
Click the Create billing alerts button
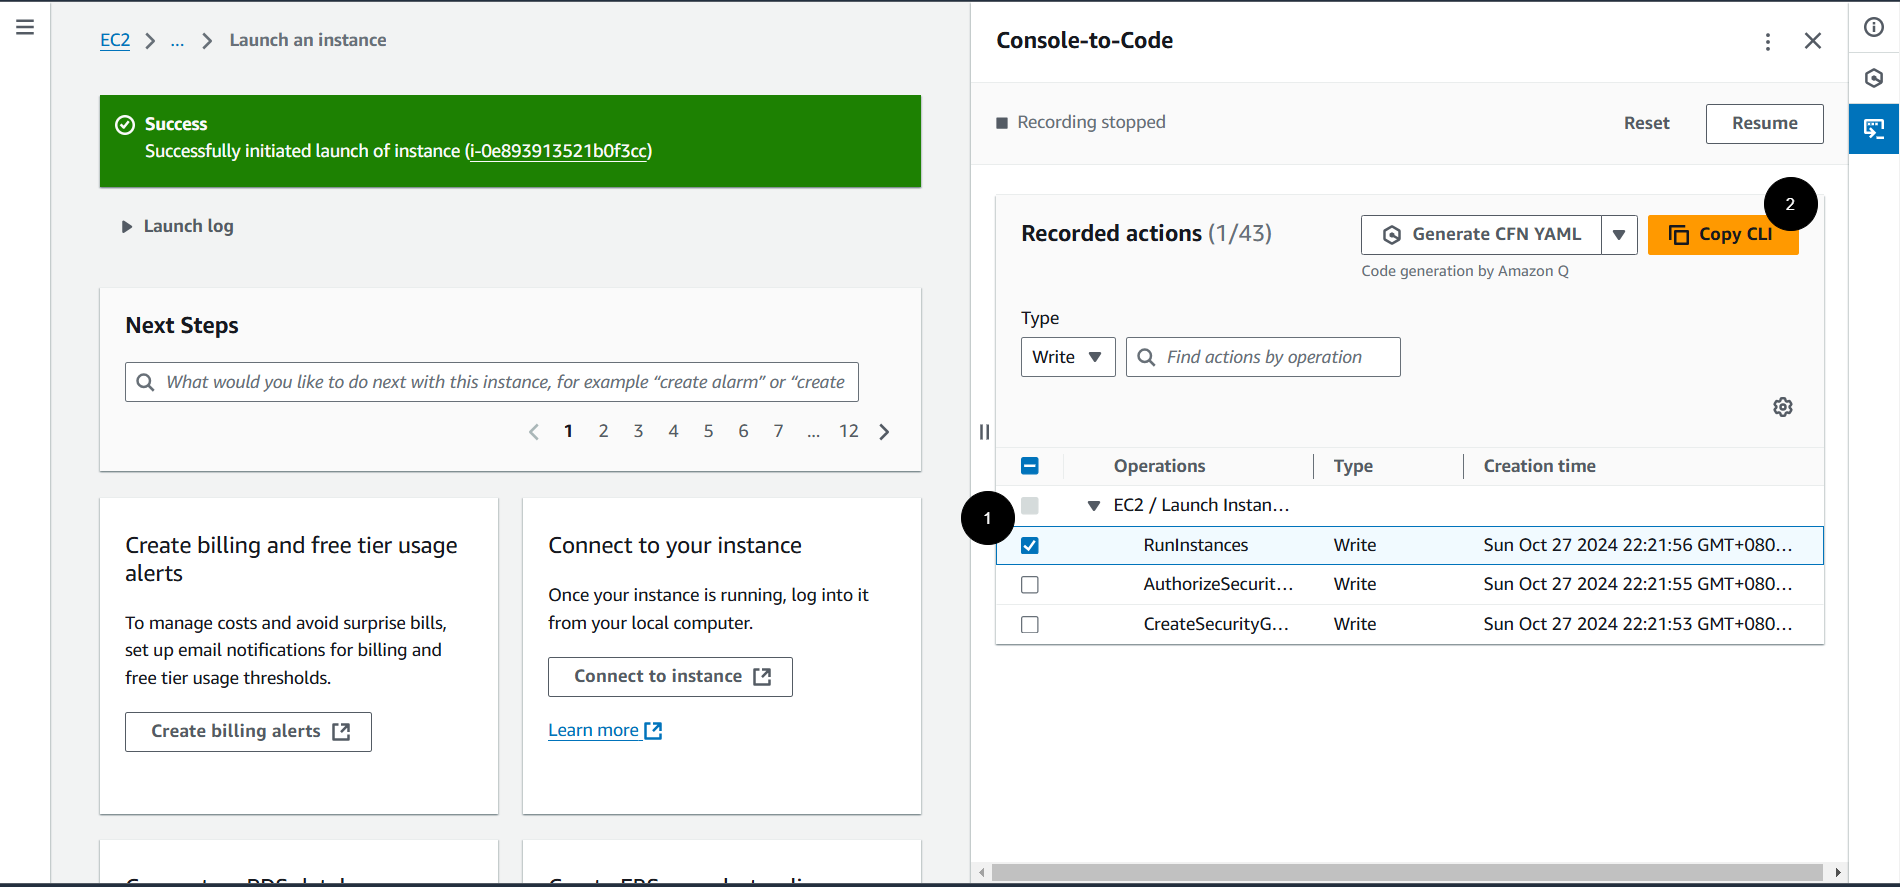point(248,732)
